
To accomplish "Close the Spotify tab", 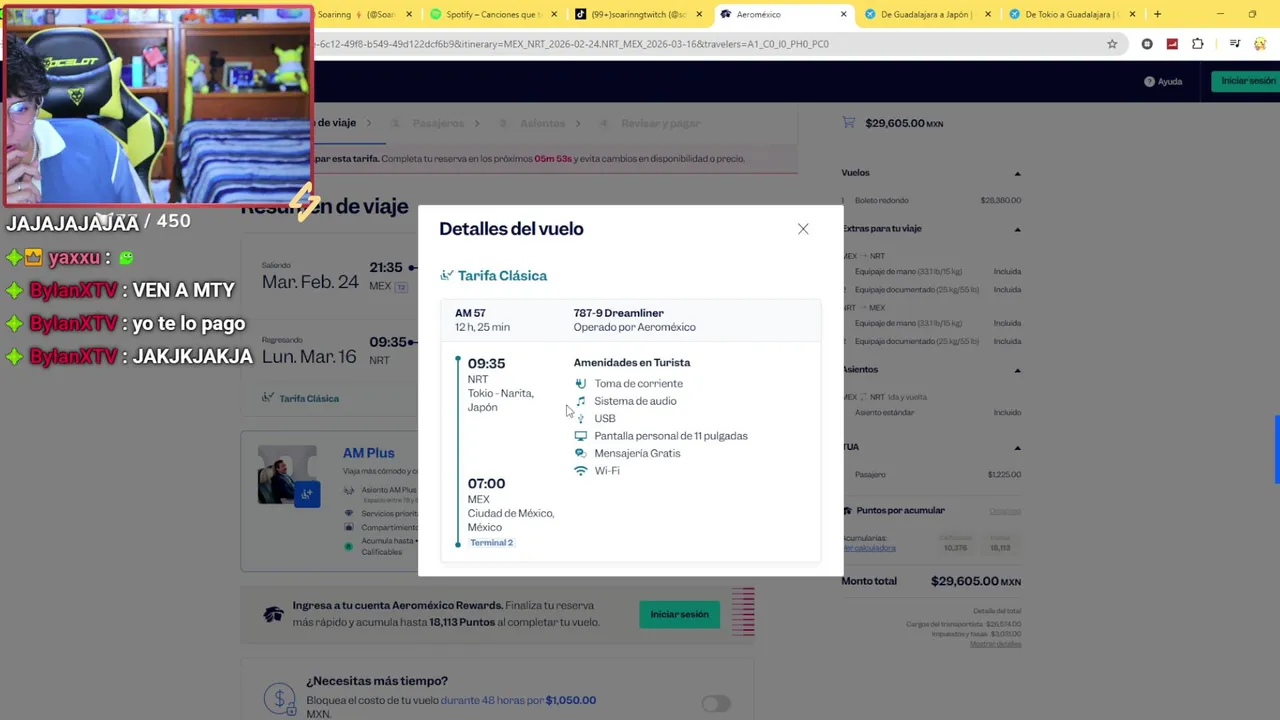I will click(555, 14).
